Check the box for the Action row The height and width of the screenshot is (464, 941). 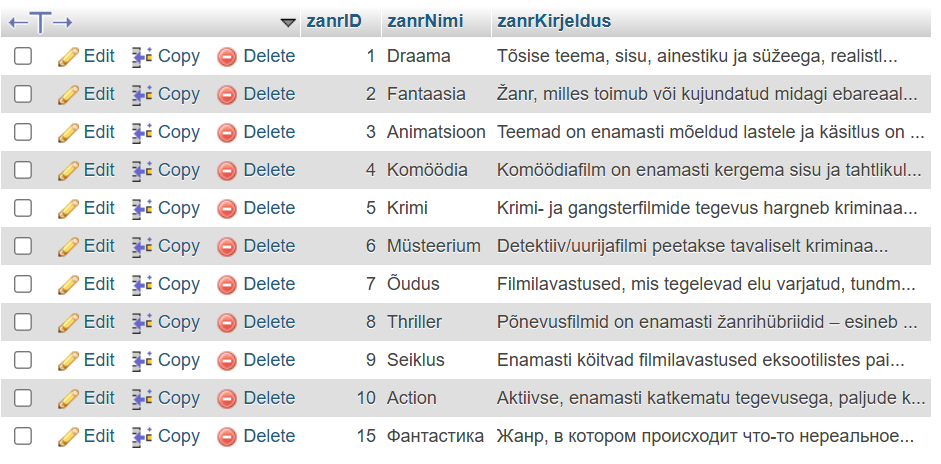click(23, 399)
